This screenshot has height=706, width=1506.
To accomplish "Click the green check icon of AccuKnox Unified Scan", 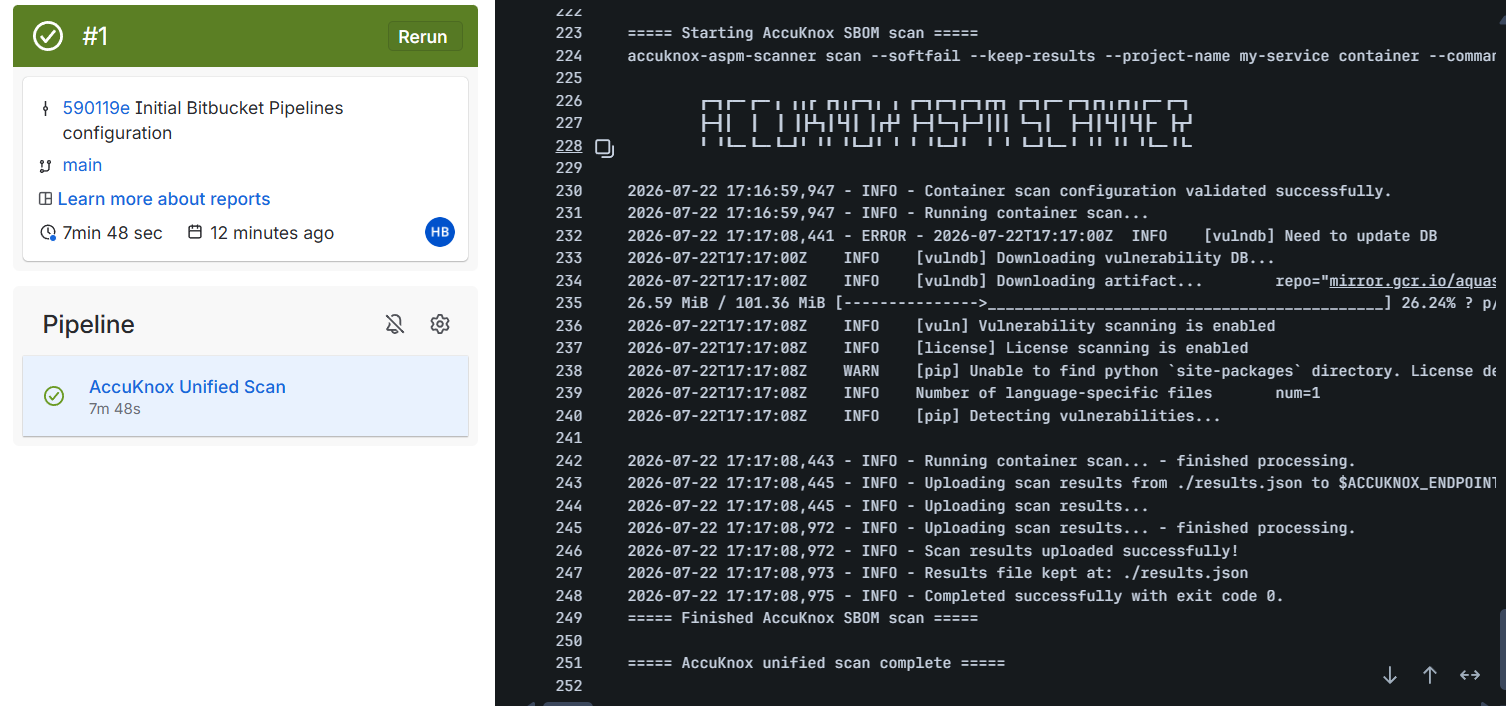I will pyautogui.click(x=54, y=396).
